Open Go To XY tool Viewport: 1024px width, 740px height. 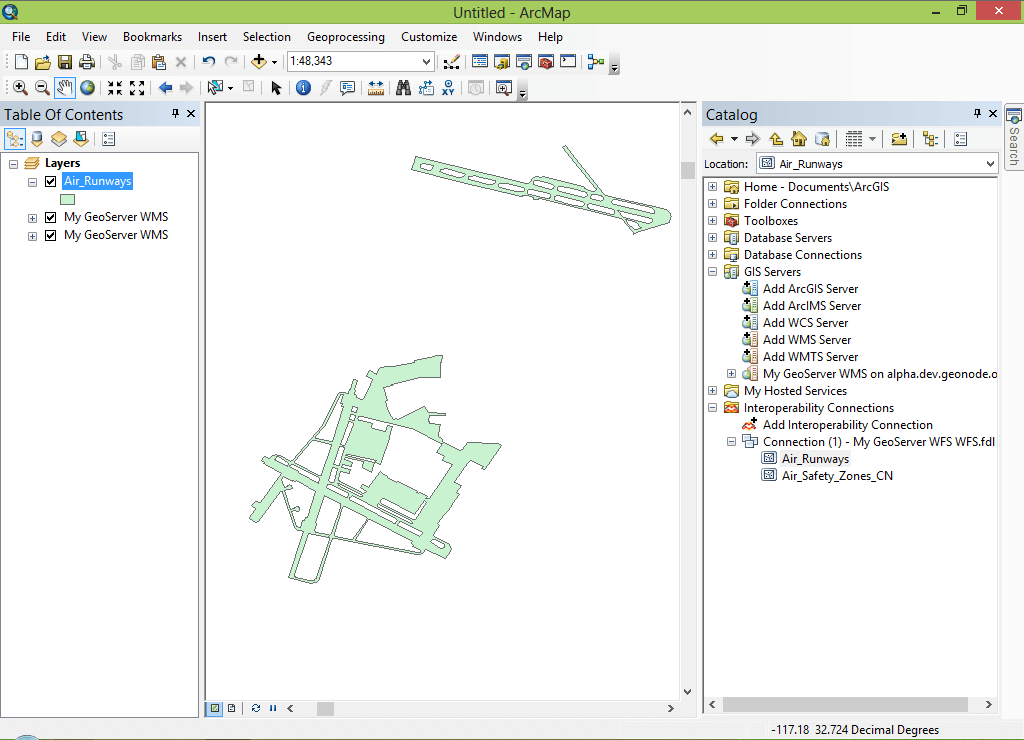(448, 88)
